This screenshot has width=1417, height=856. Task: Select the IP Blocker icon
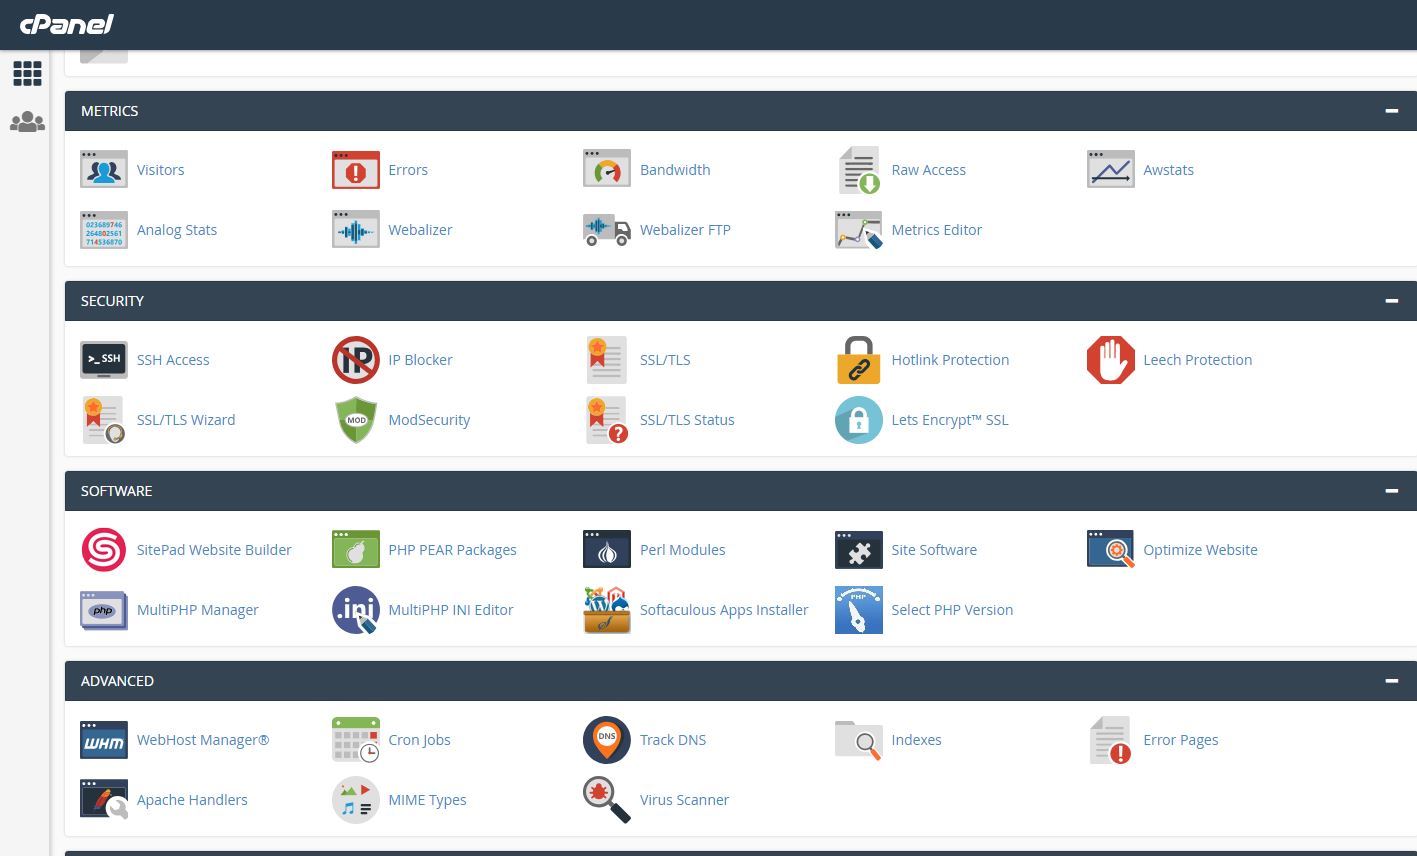coord(355,359)
